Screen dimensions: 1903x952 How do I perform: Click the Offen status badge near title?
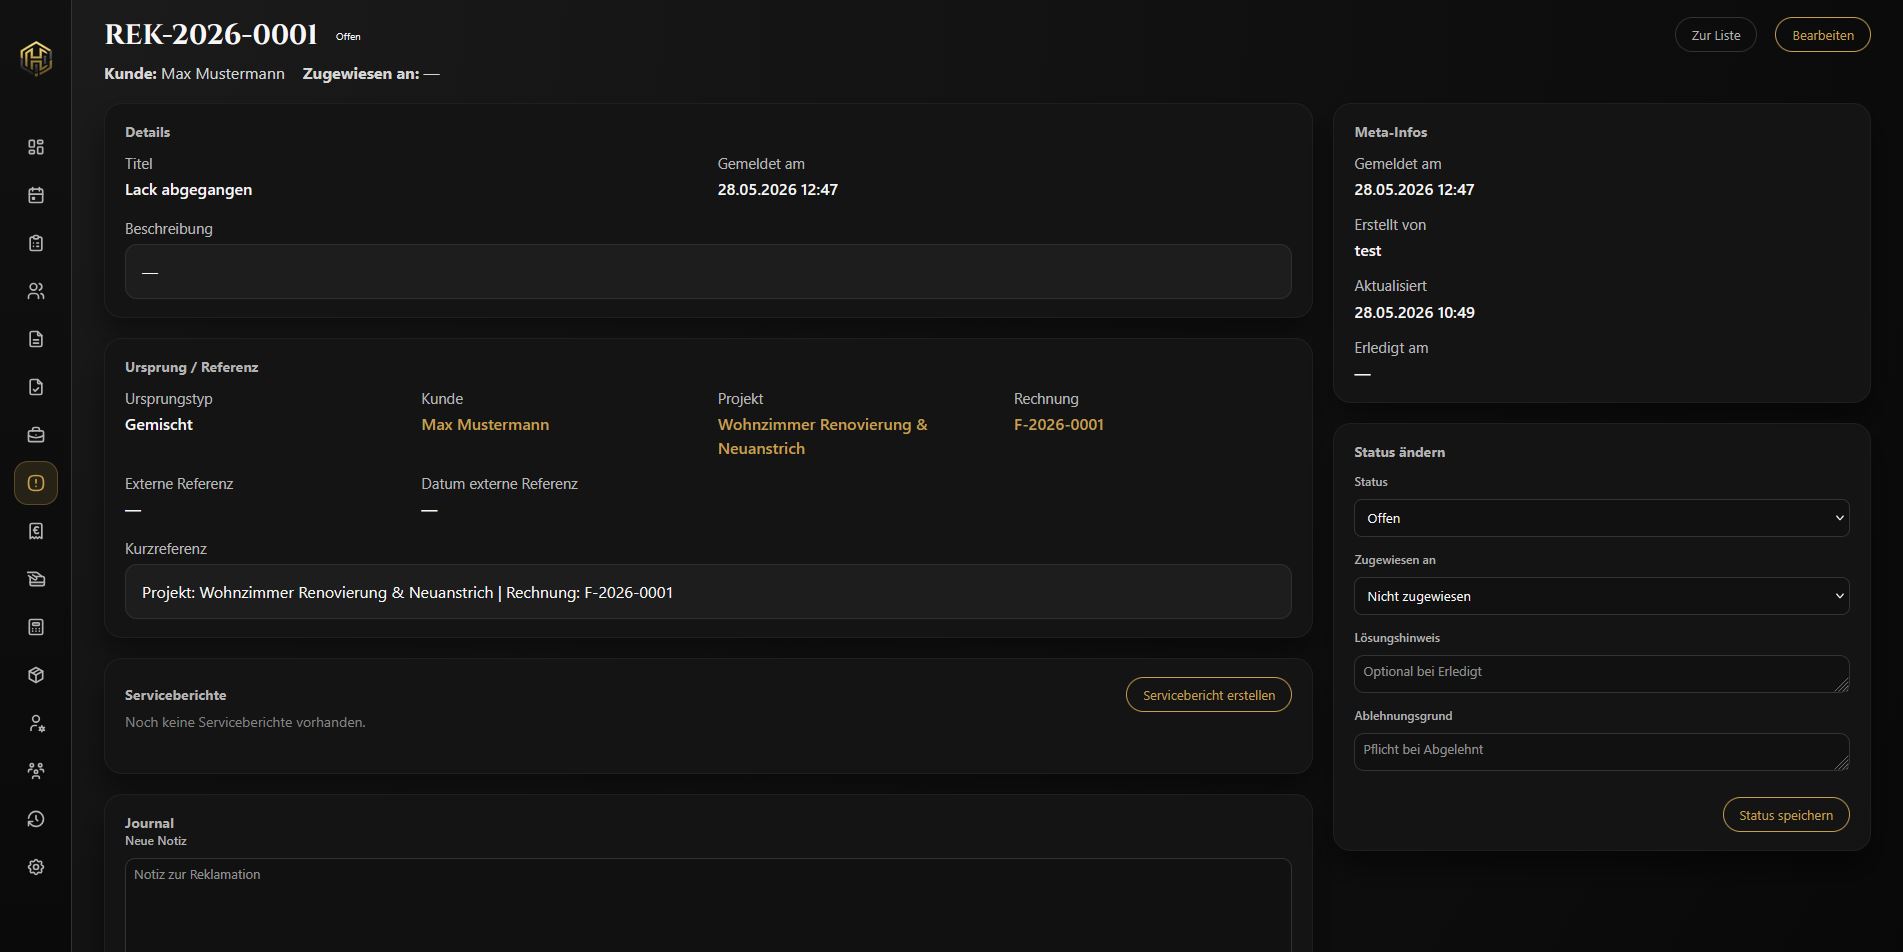tap(348, 37)
